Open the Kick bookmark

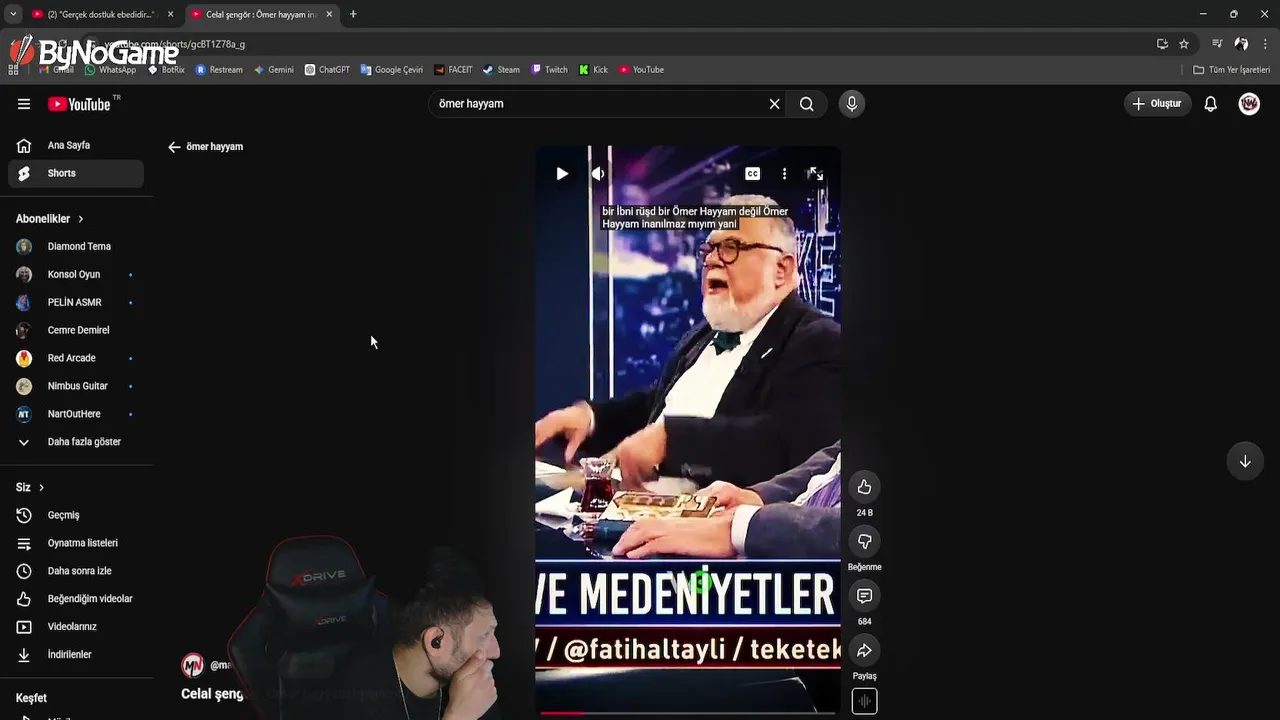593,70
